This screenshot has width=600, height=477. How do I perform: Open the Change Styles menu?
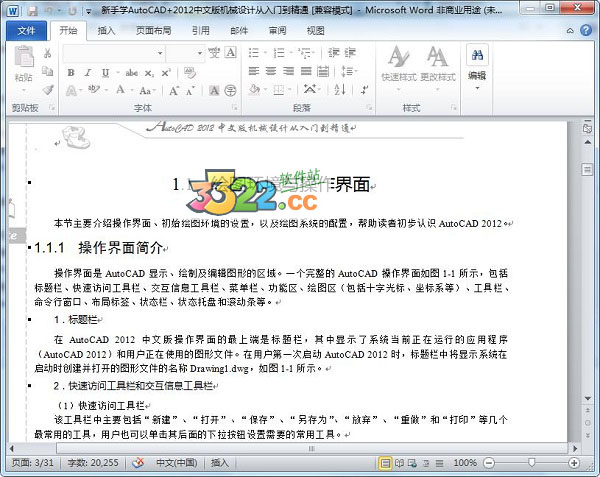[x=438, y=69]
